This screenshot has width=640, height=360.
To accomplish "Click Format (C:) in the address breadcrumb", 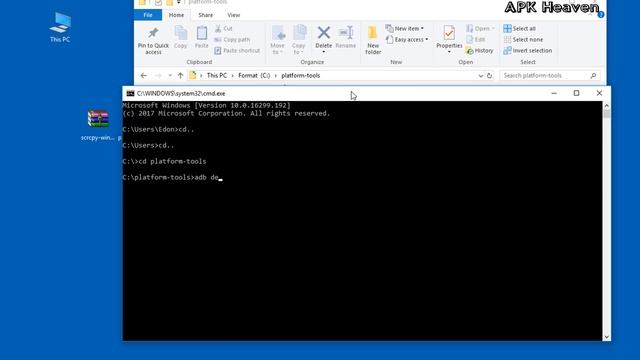I will (x=254, y=76).
